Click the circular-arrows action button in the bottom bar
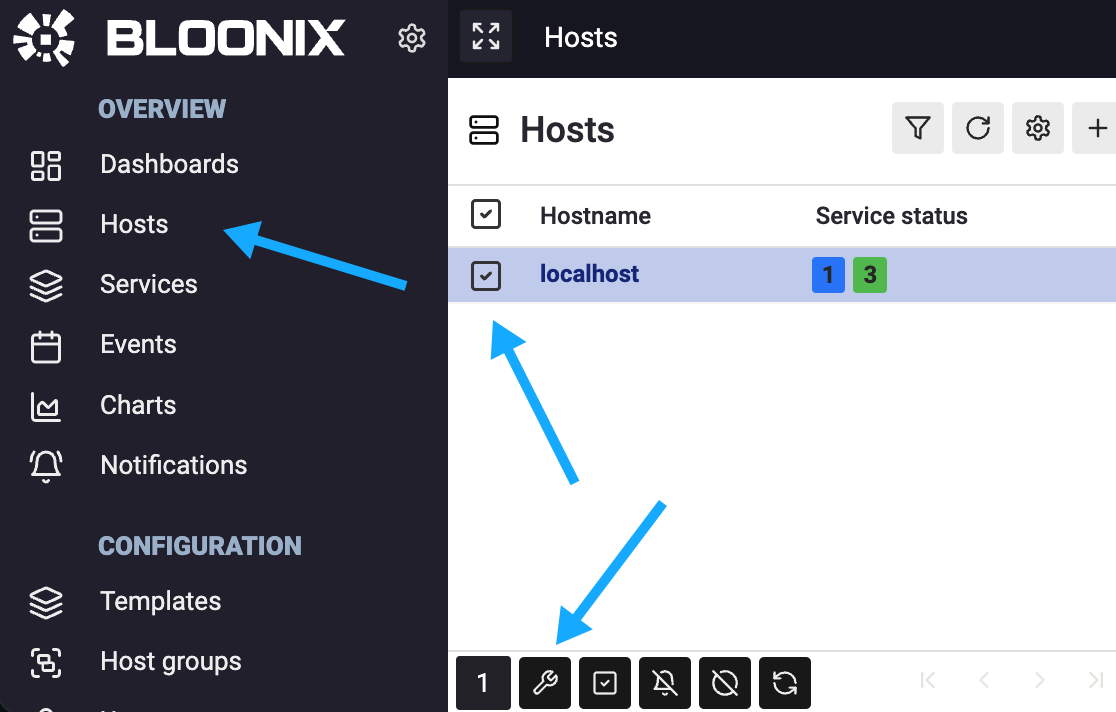The height and width of the screenshot is (712, 1116). (x=785, y=683)
